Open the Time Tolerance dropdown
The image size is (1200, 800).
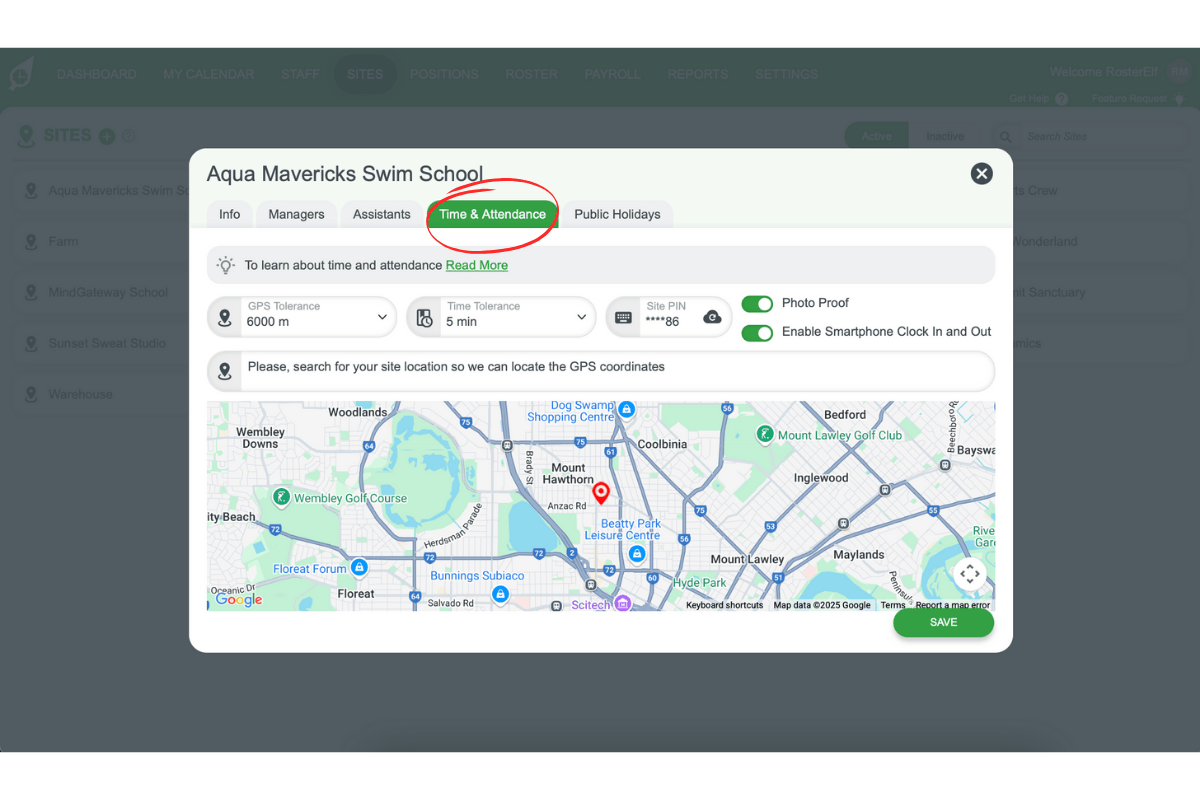point(581,316)
